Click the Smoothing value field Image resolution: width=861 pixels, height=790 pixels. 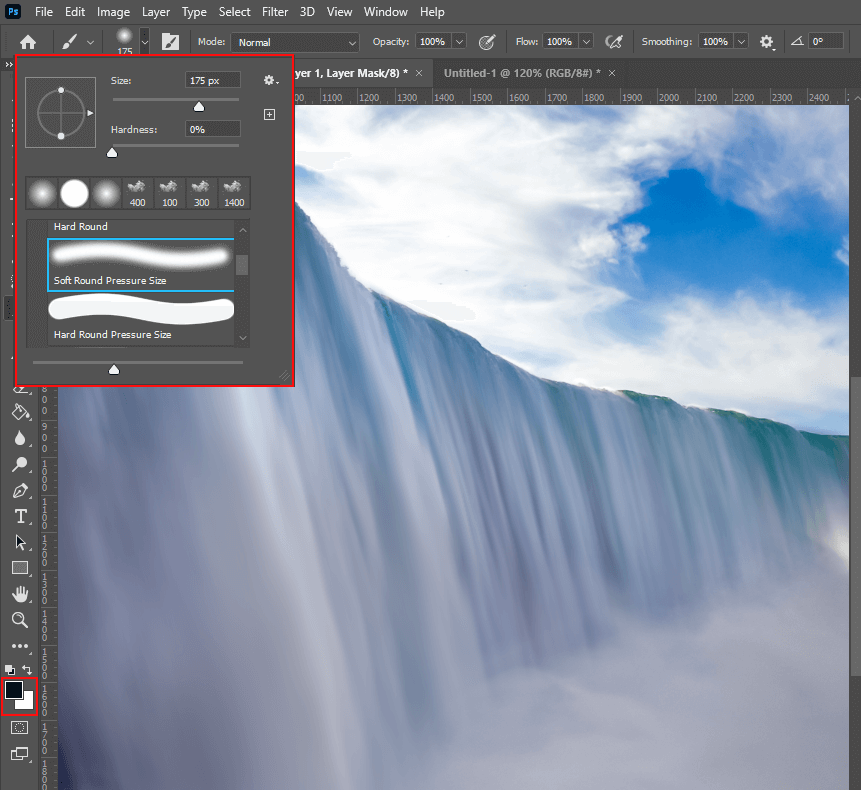(x=716, y=42)
